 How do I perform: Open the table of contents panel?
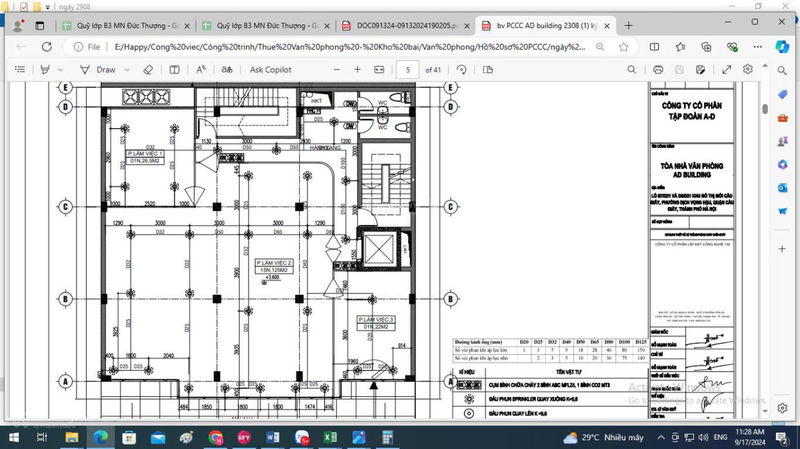(21, 70)
